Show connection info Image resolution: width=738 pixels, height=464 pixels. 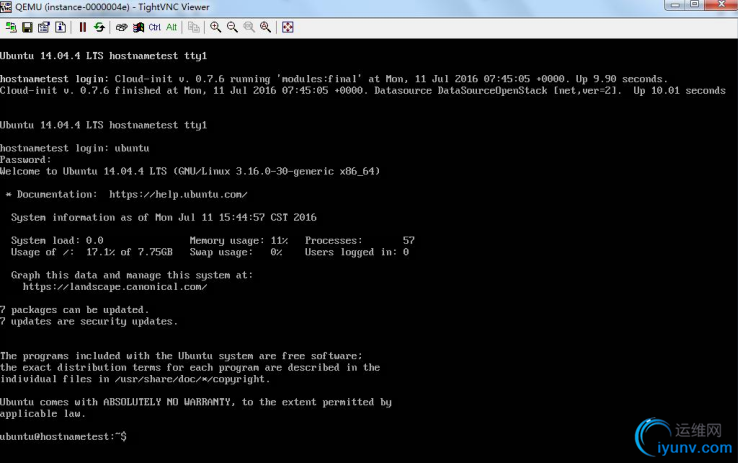tap(61, 27)
